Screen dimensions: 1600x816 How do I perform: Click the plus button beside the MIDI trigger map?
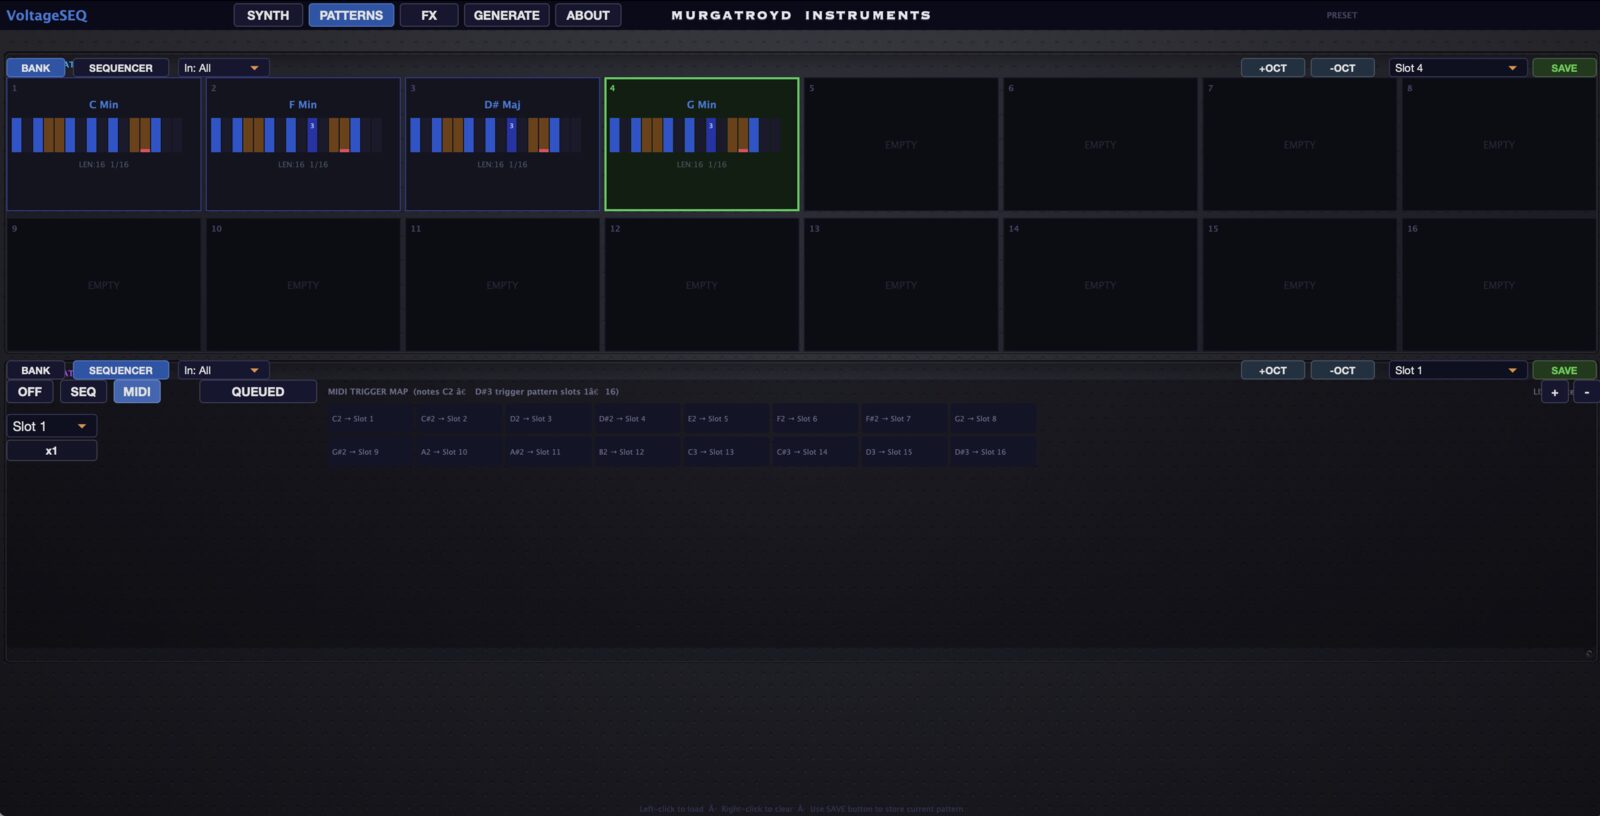pos(1554,392)
